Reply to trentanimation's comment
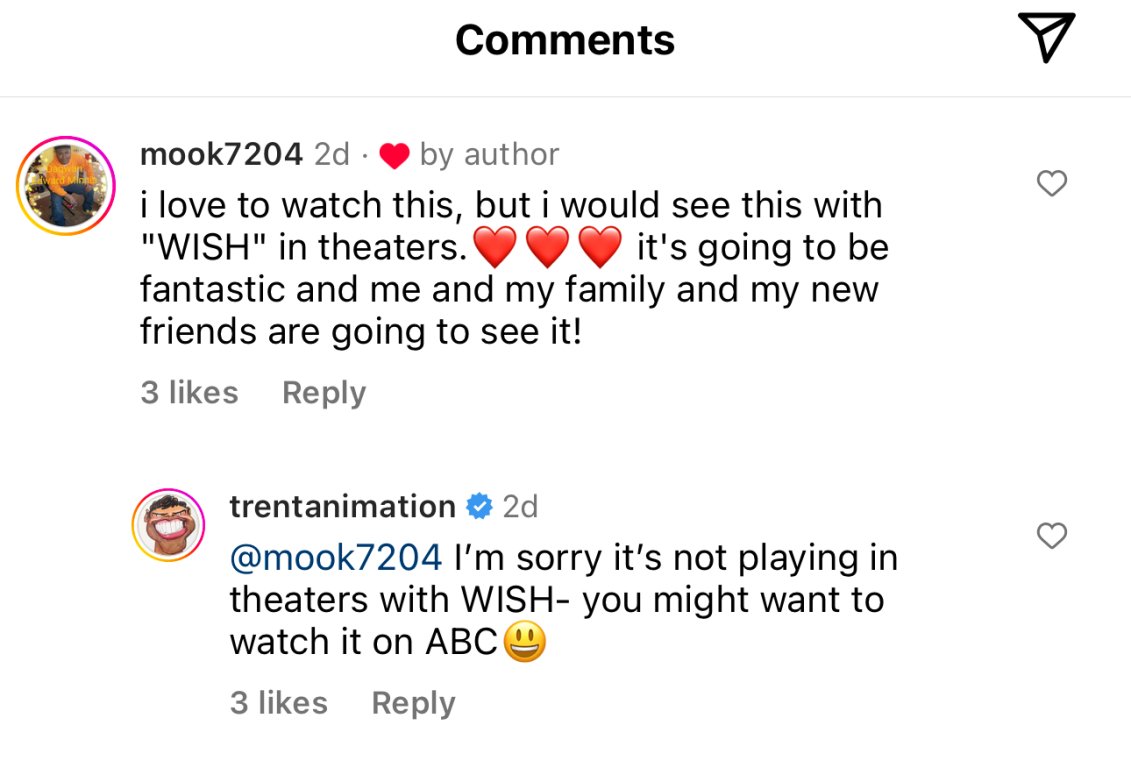Screen dimensions: 1131x768 [413, 703]
